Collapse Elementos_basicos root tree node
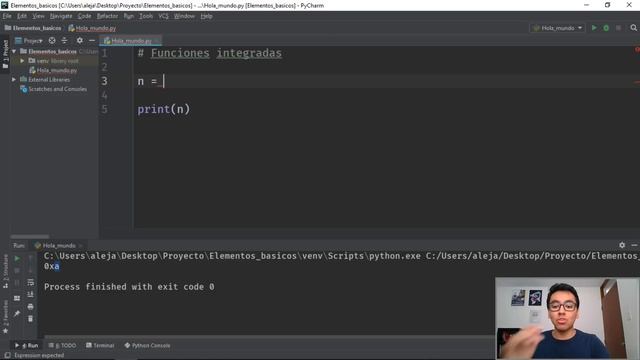Image resolution: width=640 pixels, height=360 pixels. tap(14, 51)
